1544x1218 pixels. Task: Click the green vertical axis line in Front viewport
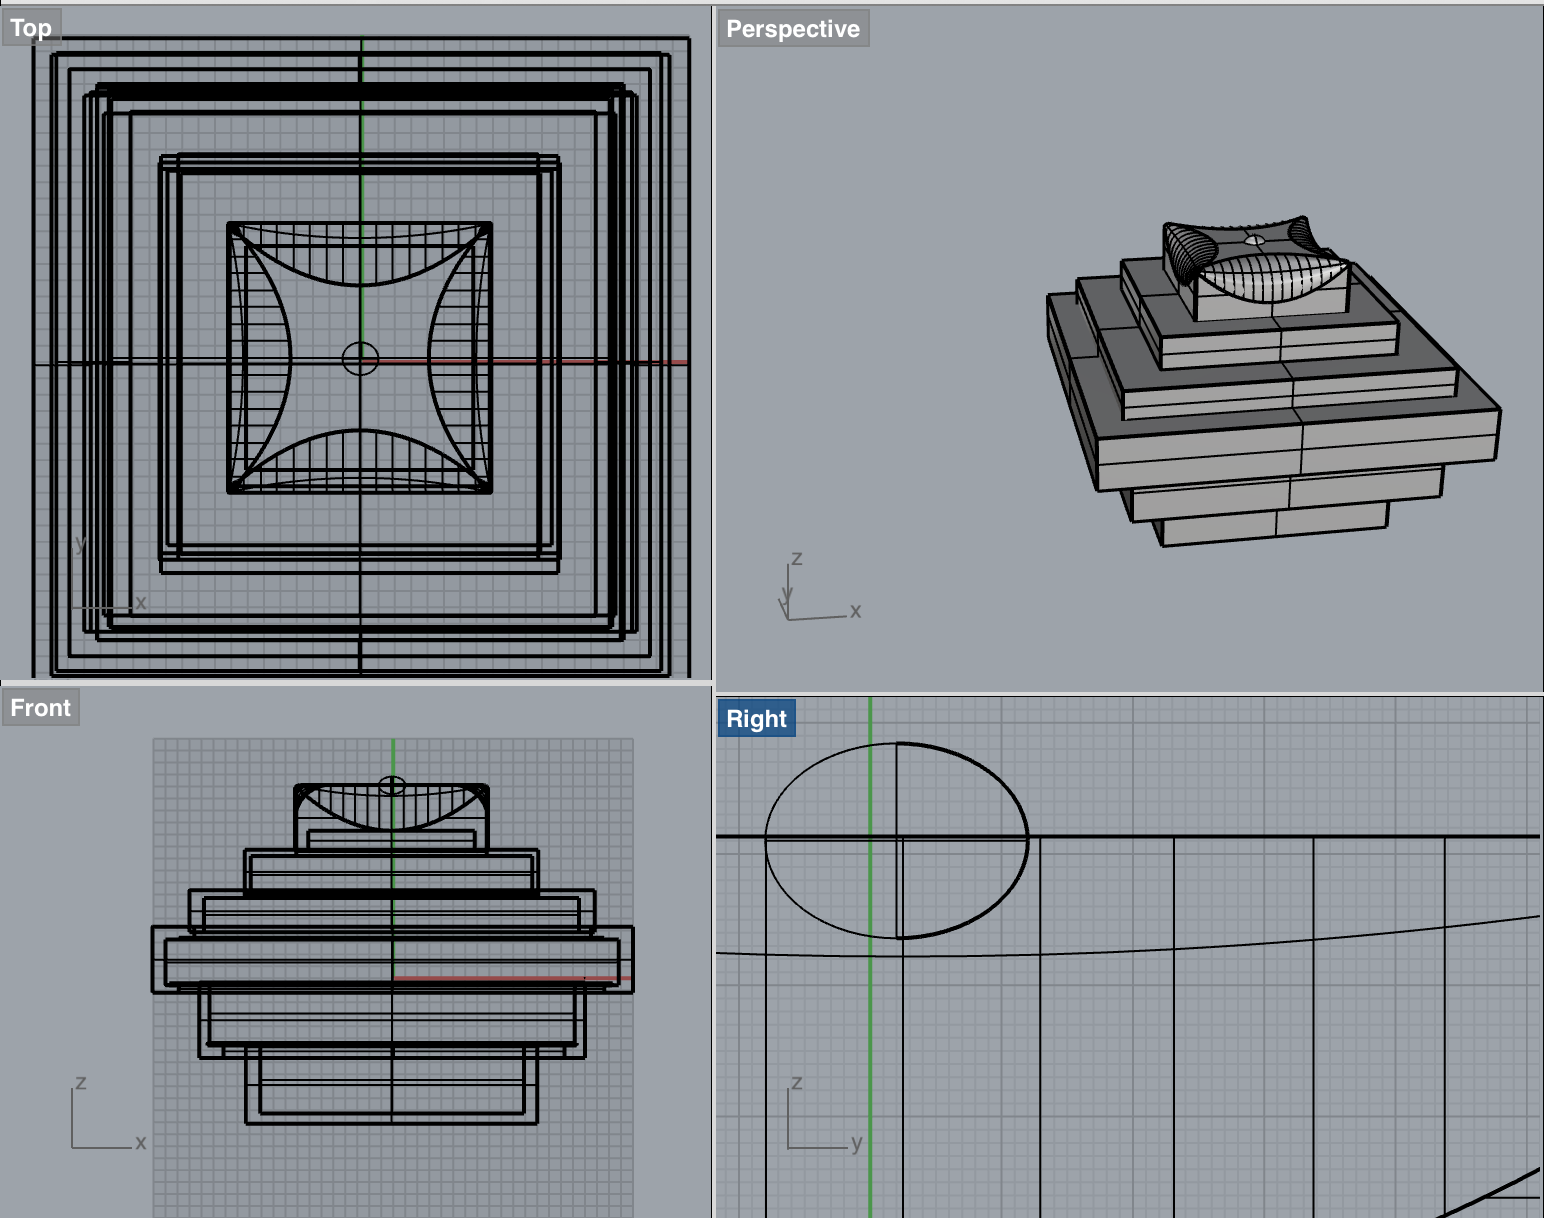click(x=393, y=760)
